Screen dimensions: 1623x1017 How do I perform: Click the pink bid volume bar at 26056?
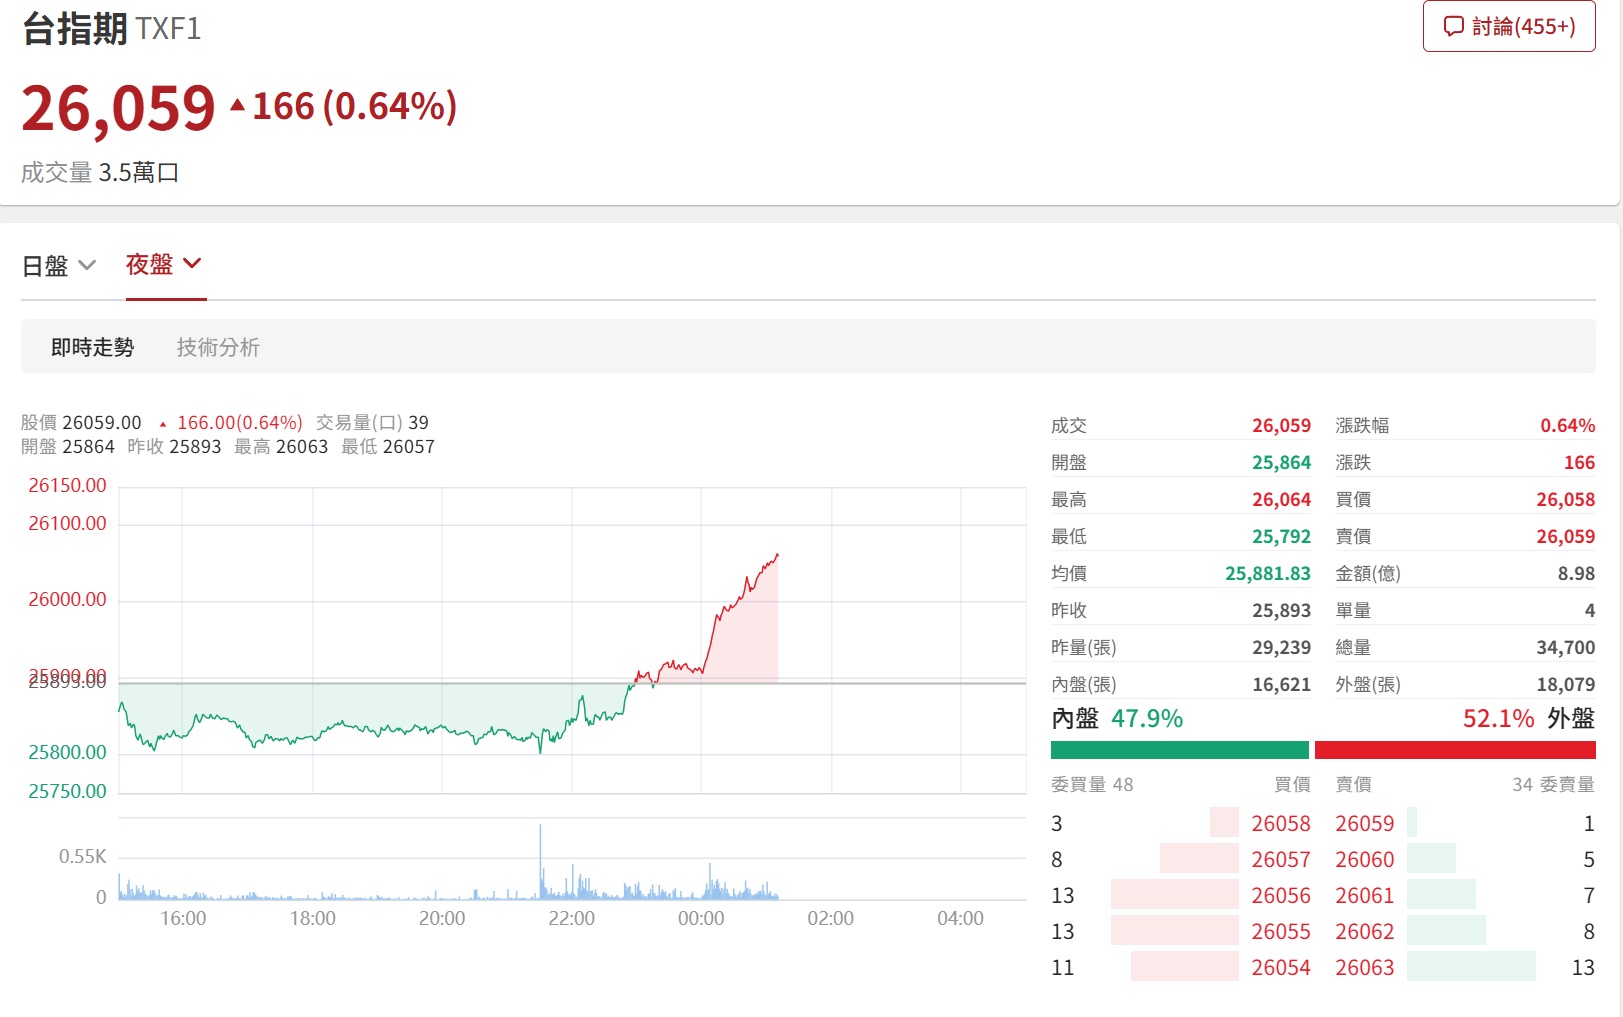click(1174, 894)
